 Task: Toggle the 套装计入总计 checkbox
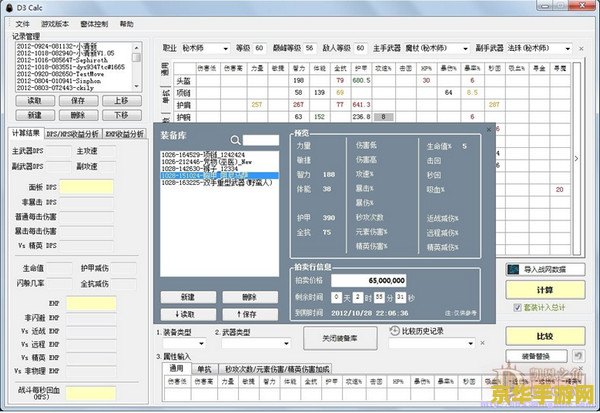[x=517, y=307]
